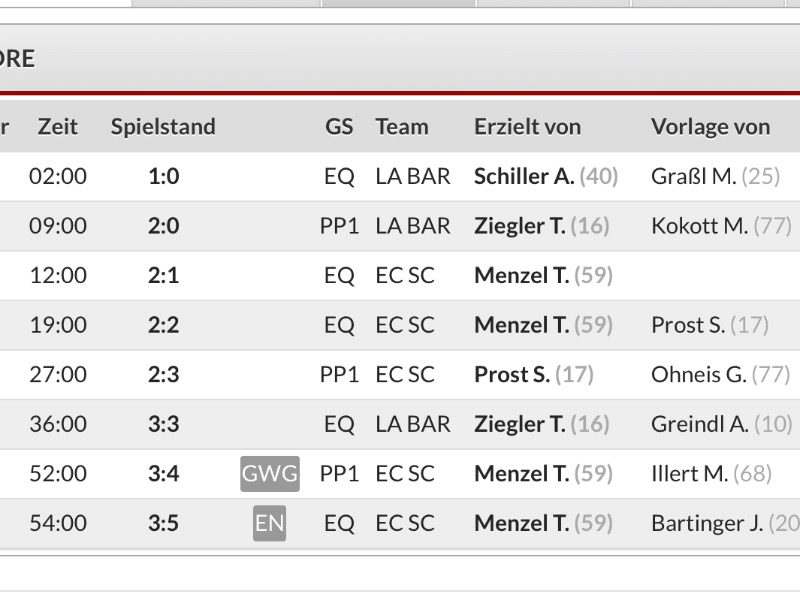Open assist Bartinger J. player link
Image resolution: width=800 pixels, height=600 pixels.
[x=707, y=523]
